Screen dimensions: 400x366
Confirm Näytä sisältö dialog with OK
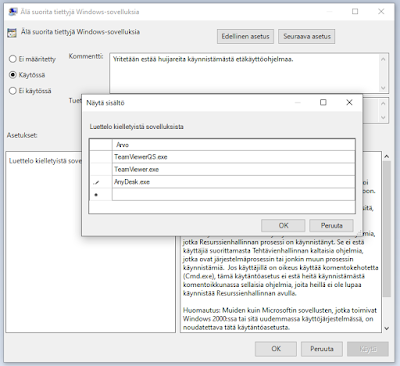tap(283, 226)
